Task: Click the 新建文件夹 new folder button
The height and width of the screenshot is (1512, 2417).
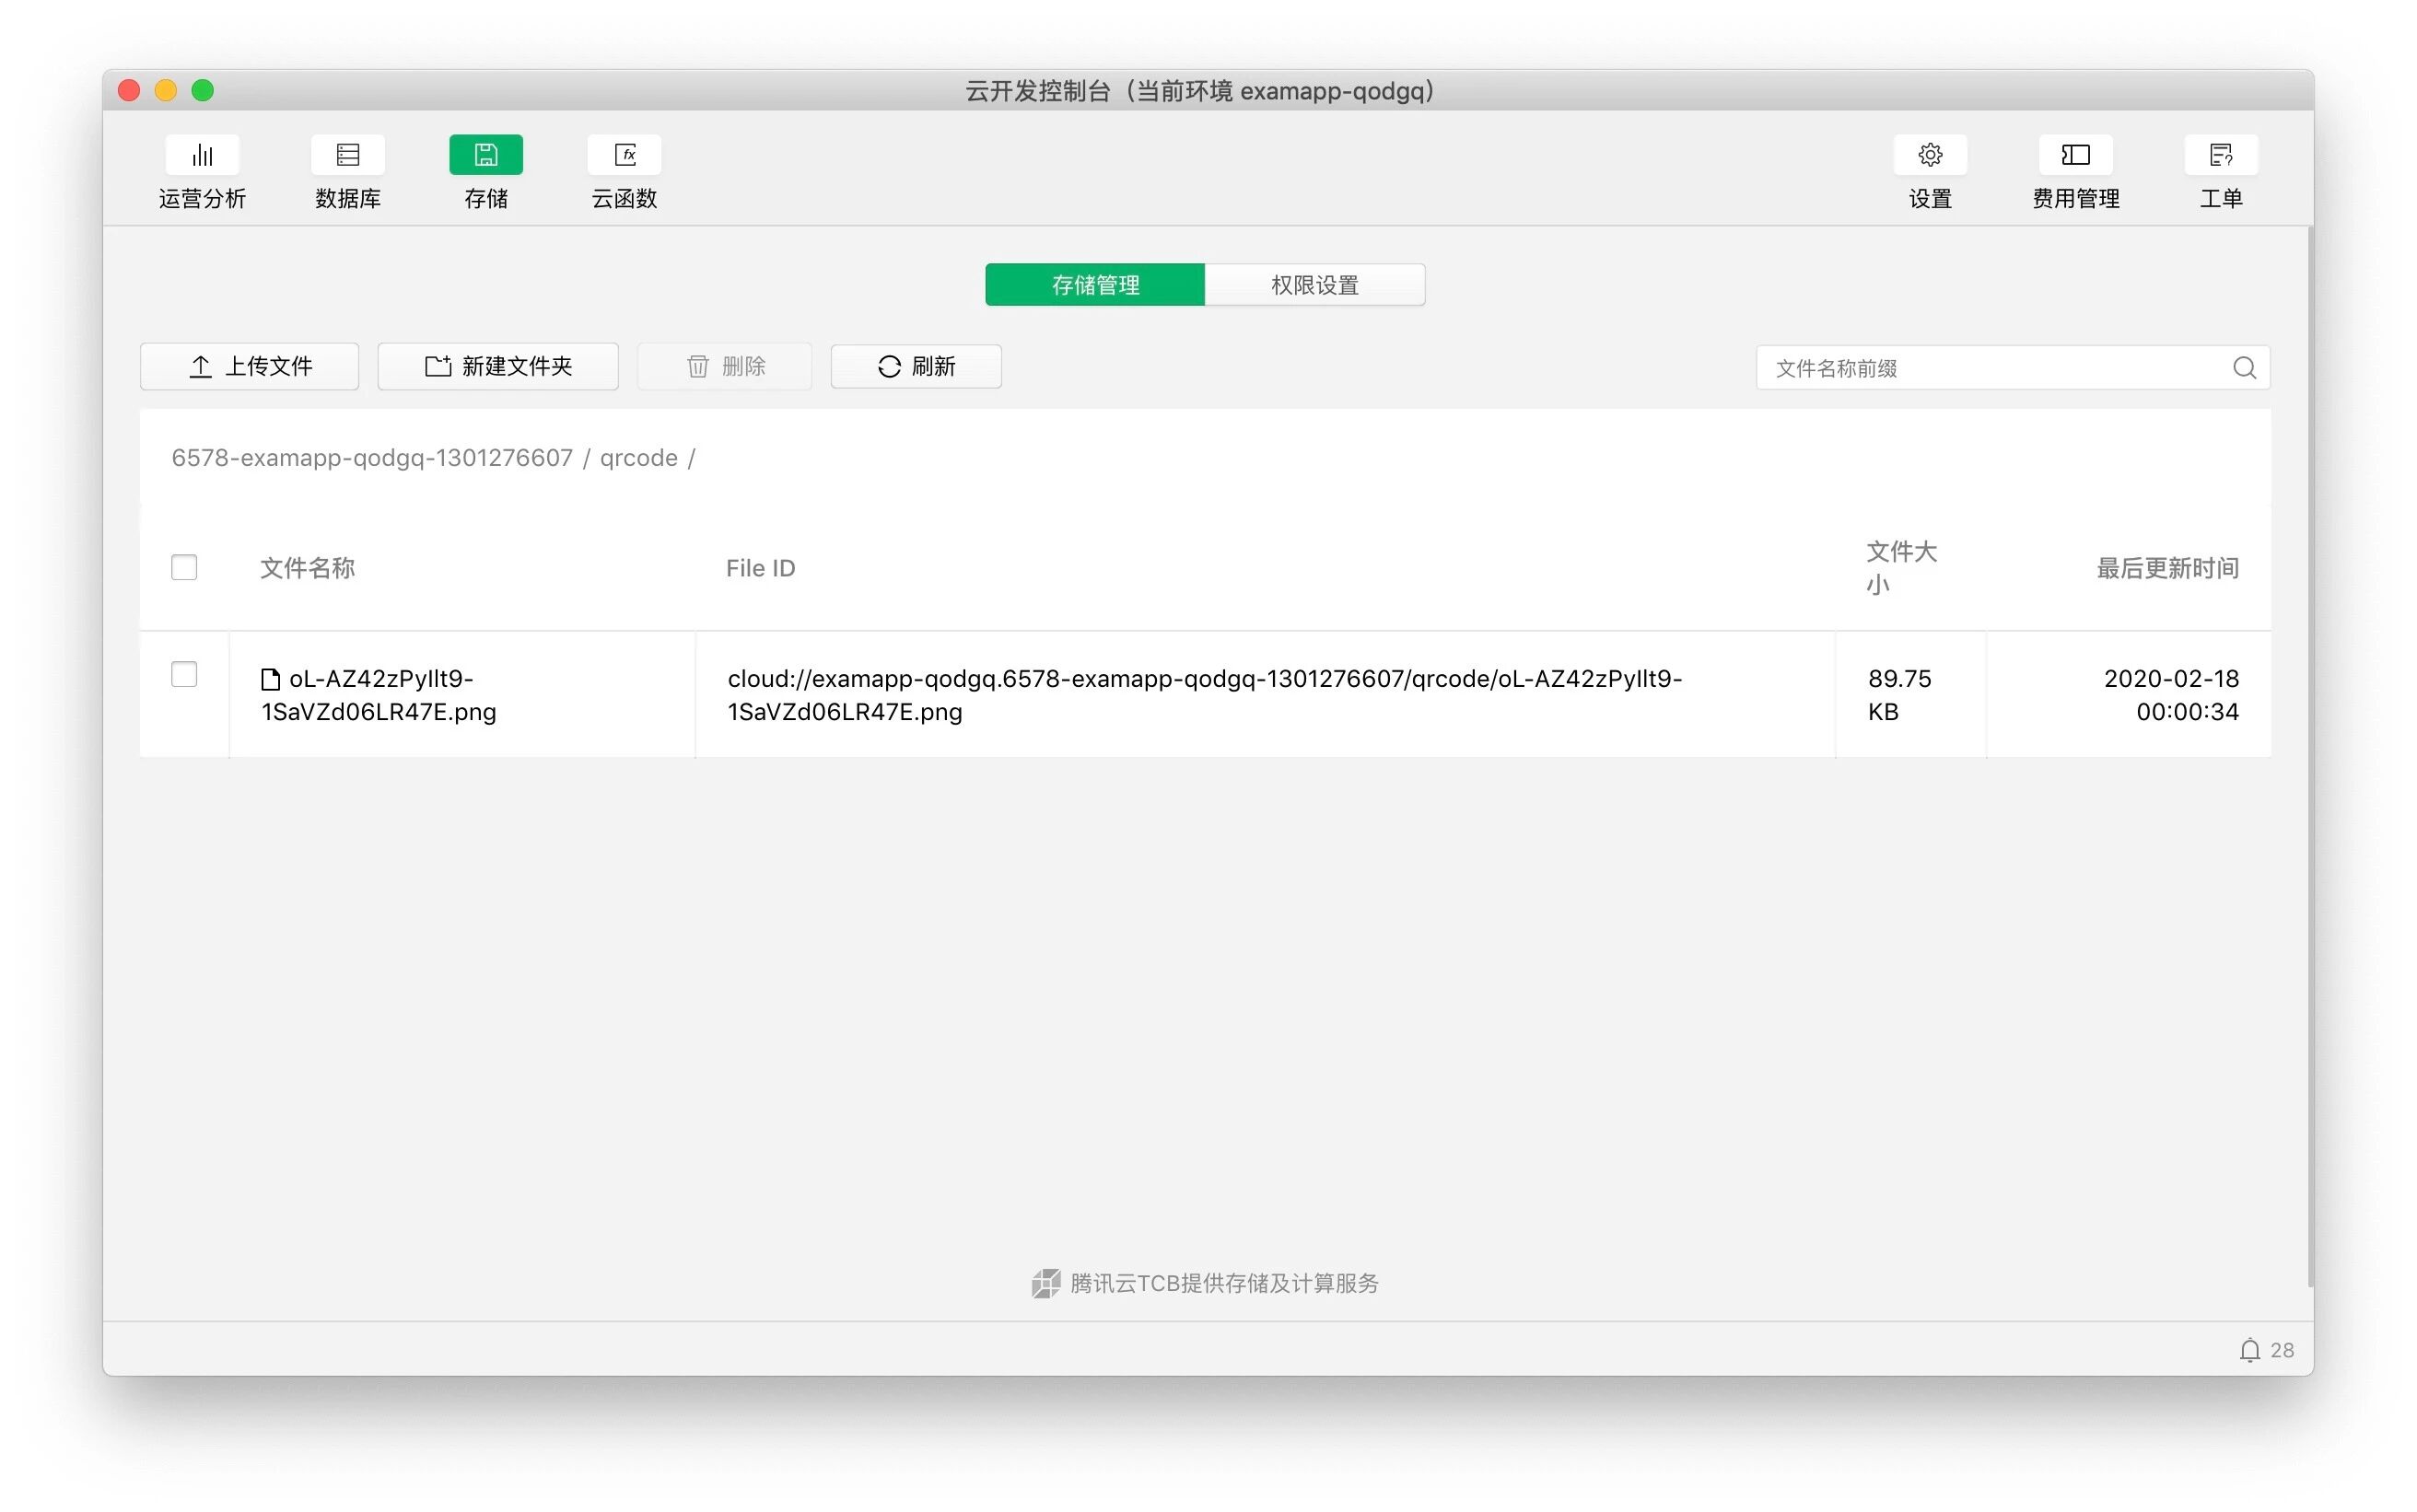Action: click(x=498, y=366)
